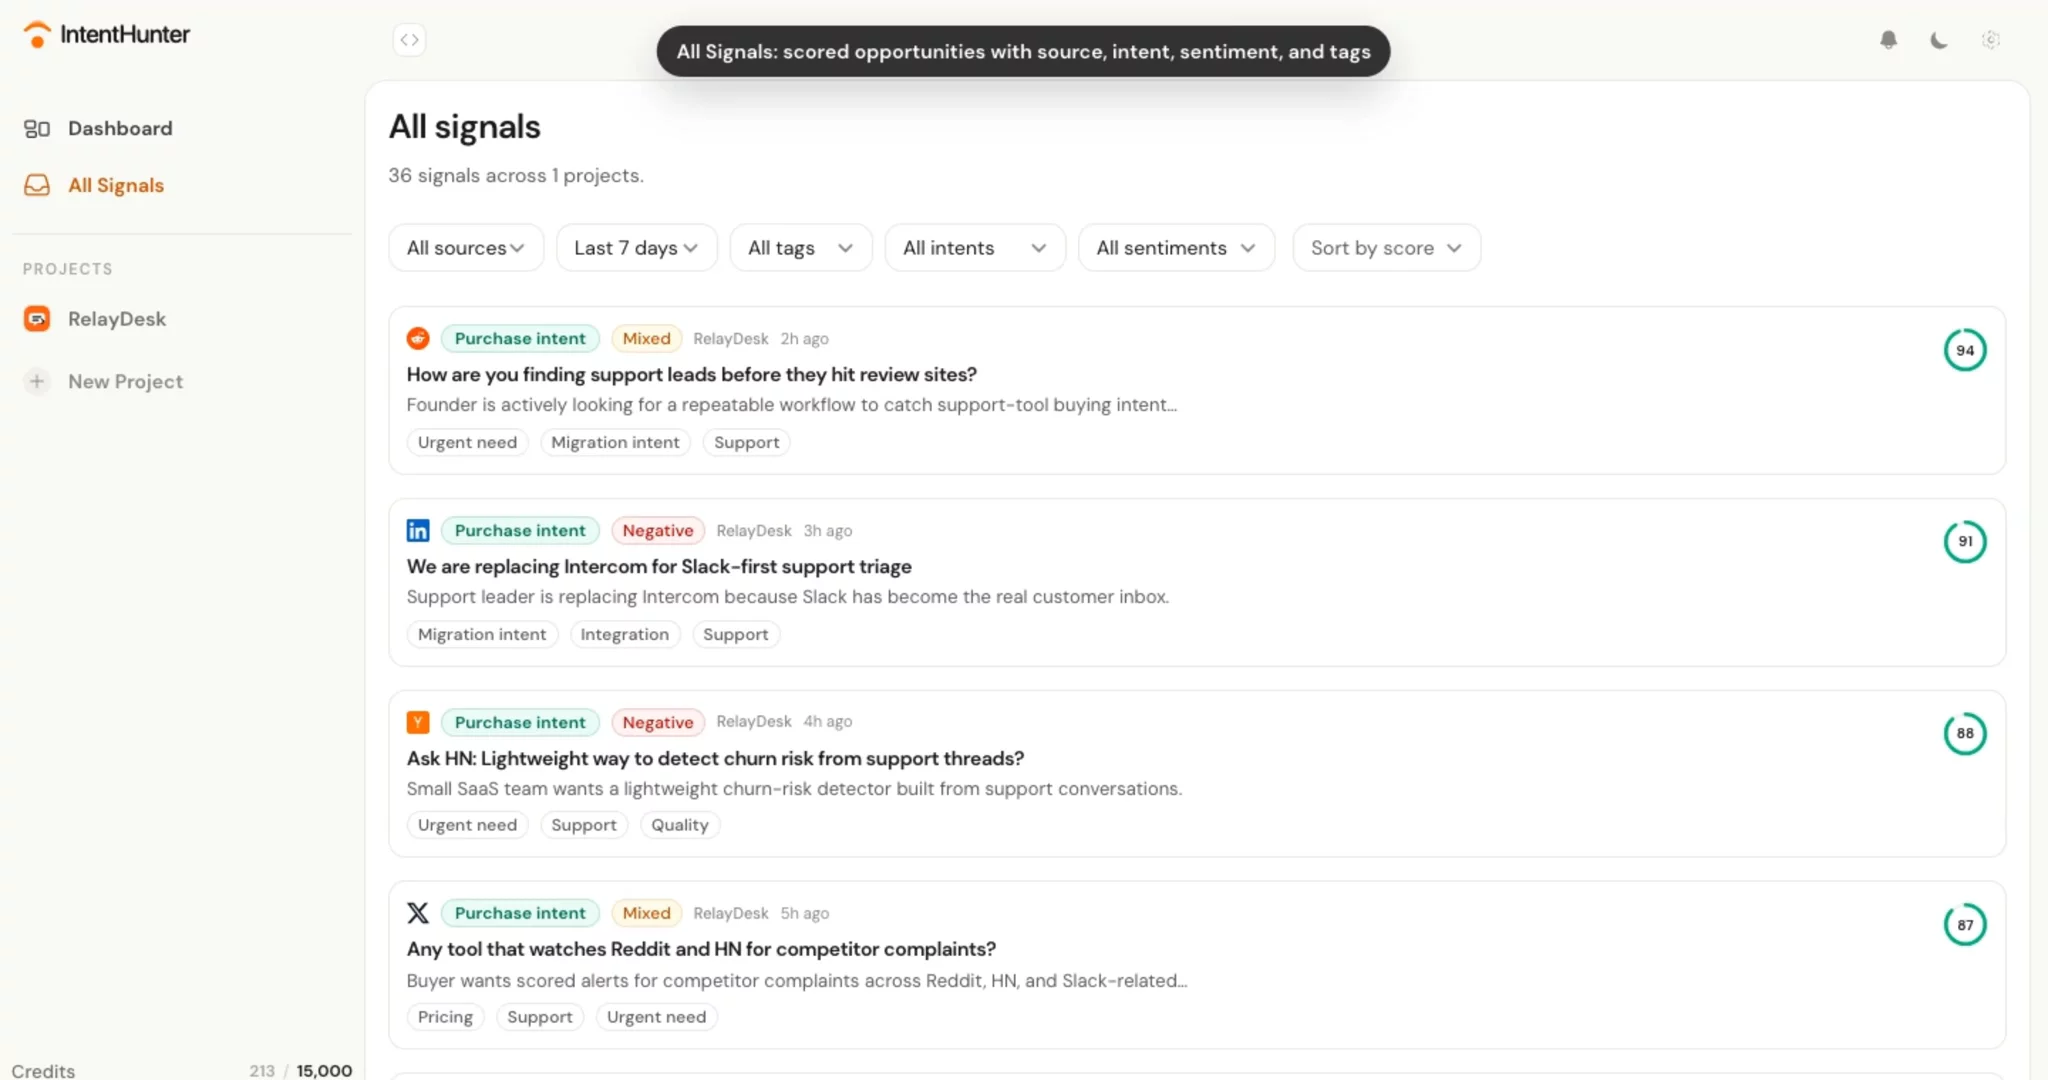Open signal about competitor complaints tool

(x=701, y=949)
